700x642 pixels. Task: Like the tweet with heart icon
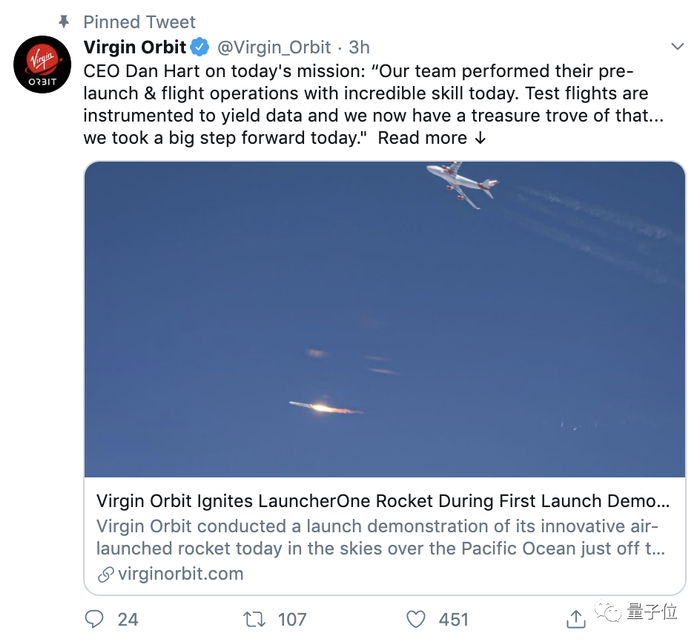[x=416, y=619]
